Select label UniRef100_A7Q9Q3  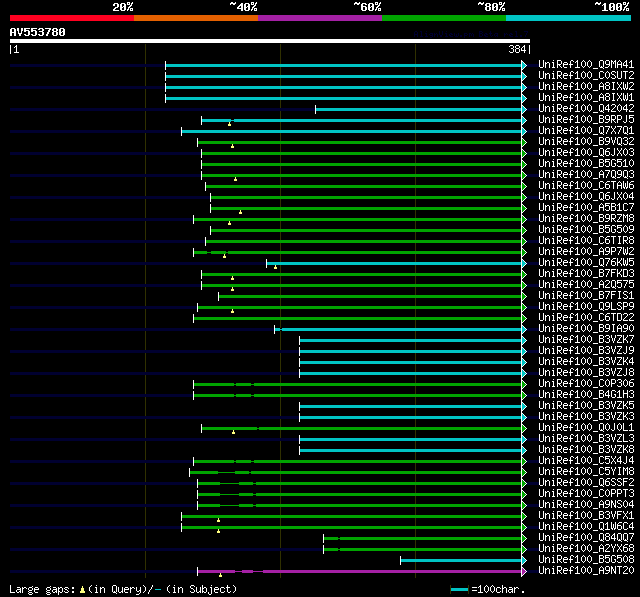pos(586,174)
